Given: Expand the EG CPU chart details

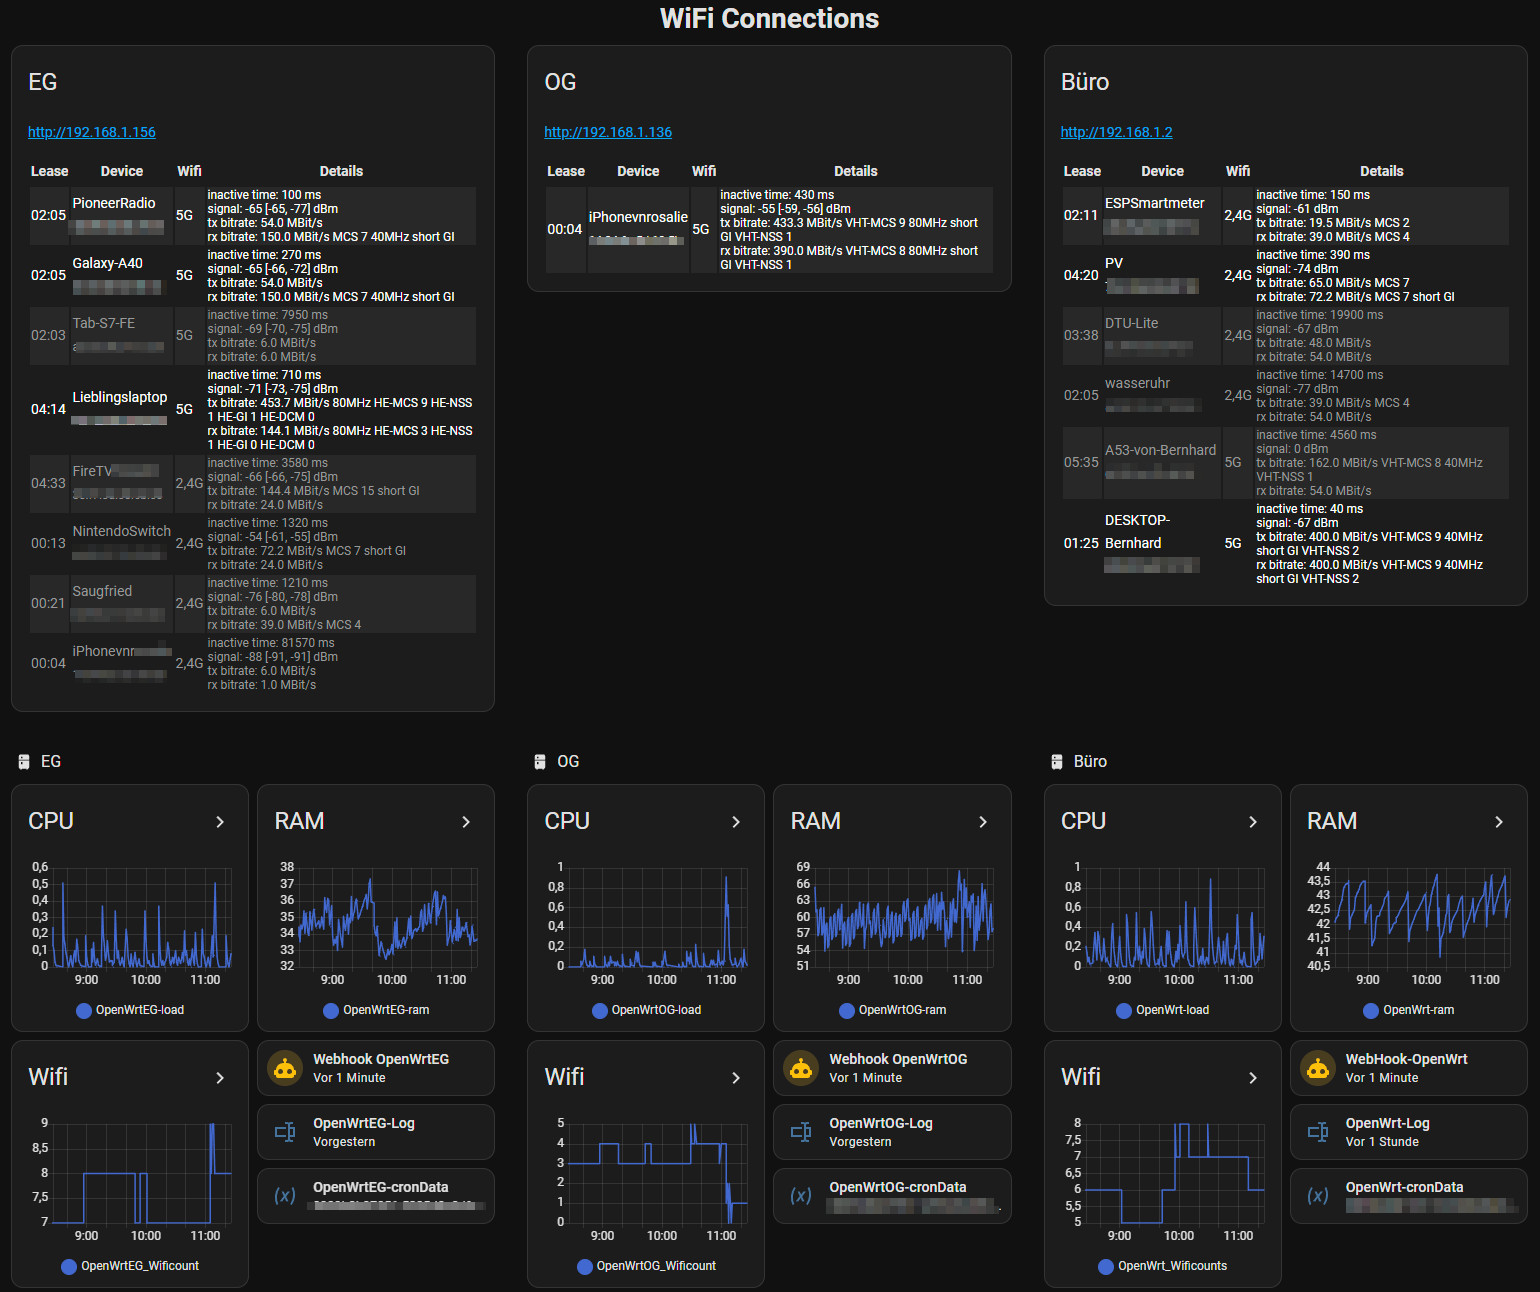Looking at the screenshot, I should (x=220, y=822).
